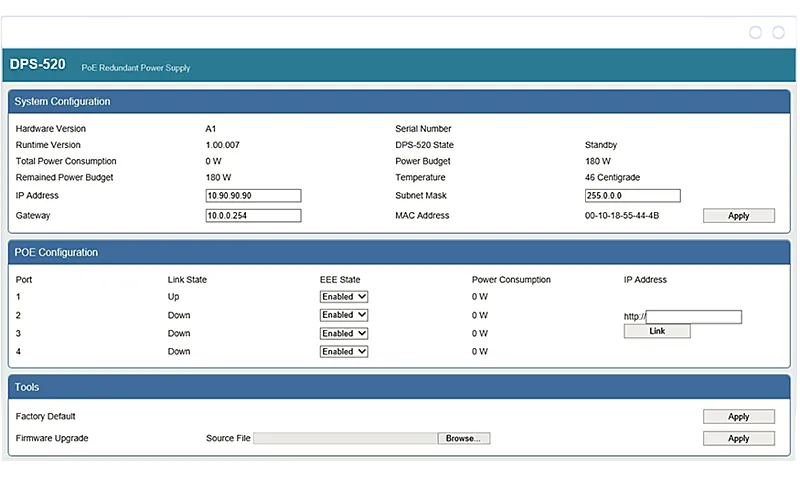Image resolution: width=800 pixels, height=487 pixels.
Task: Click the Link State value Down for port 3
Action: point(179,334)
